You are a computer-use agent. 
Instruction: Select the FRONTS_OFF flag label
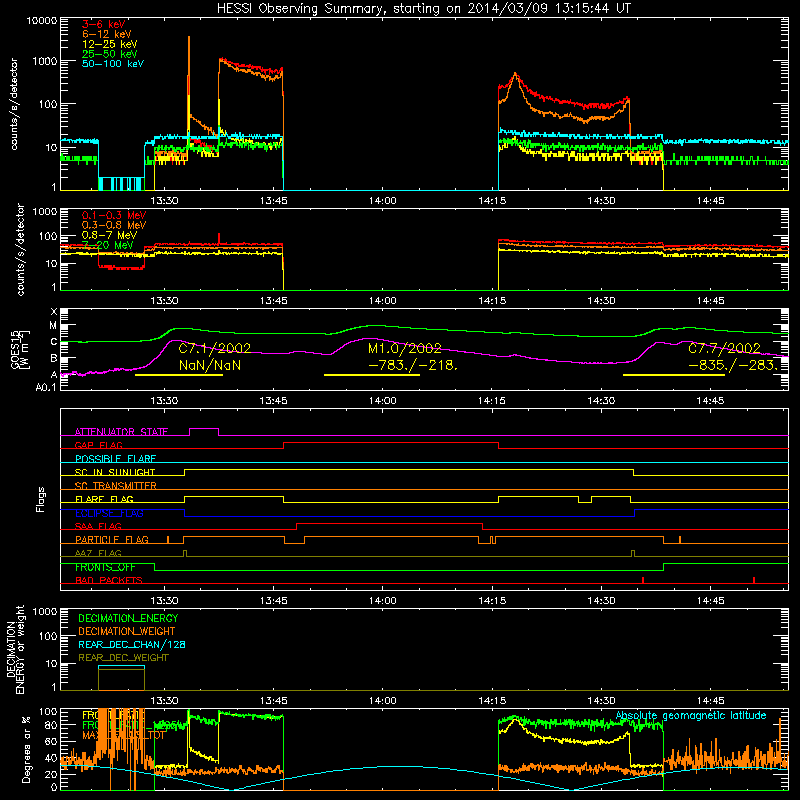pyautogui.click(x=105, y=567)
